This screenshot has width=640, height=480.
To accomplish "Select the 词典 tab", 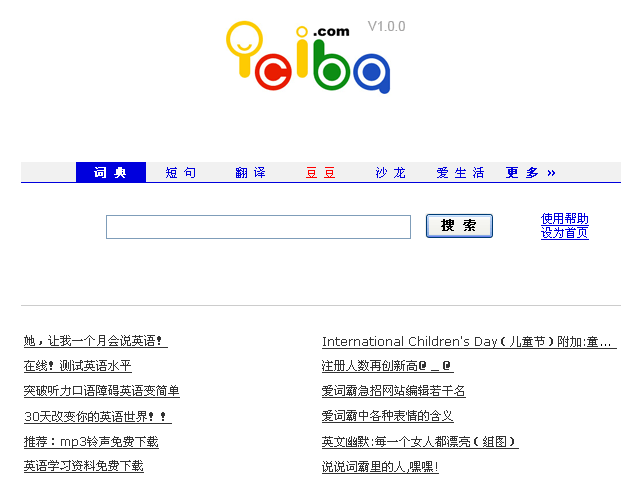I will 111,172.
